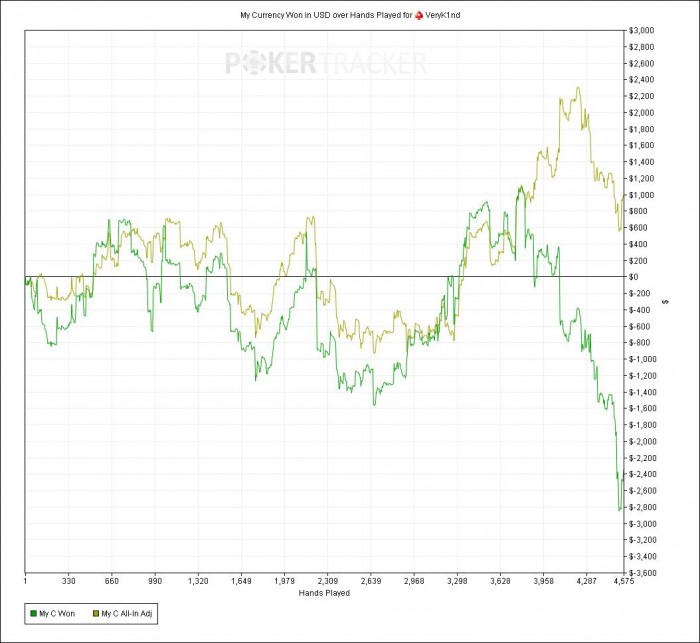700x643 pixels.
Task: Click the chart title for VeryK1nd
Action: pos(350,15)
